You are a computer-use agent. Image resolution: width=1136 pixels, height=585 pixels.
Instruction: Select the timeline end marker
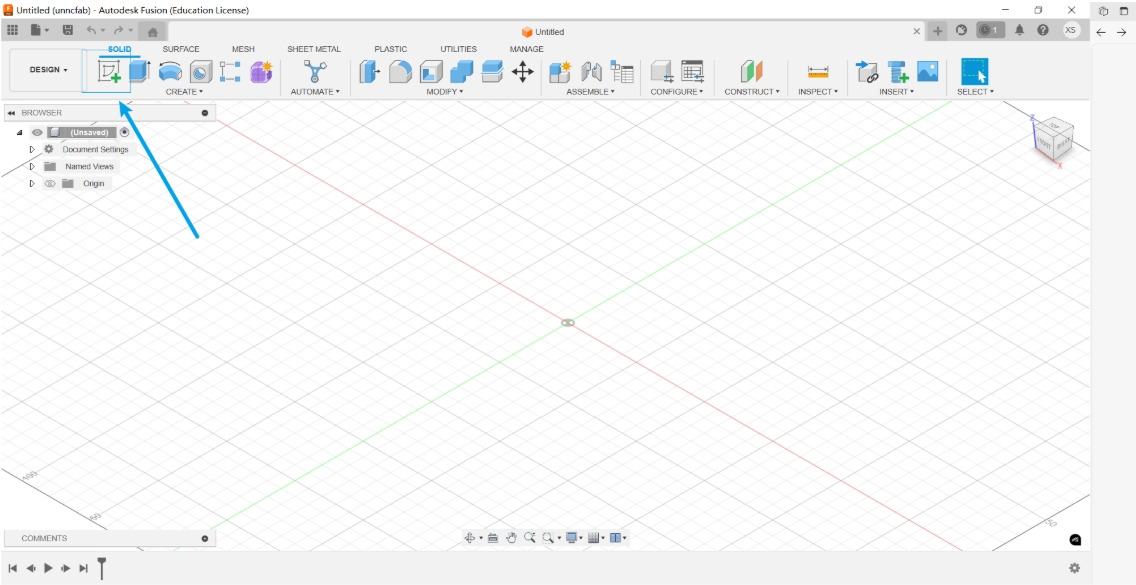102,568
